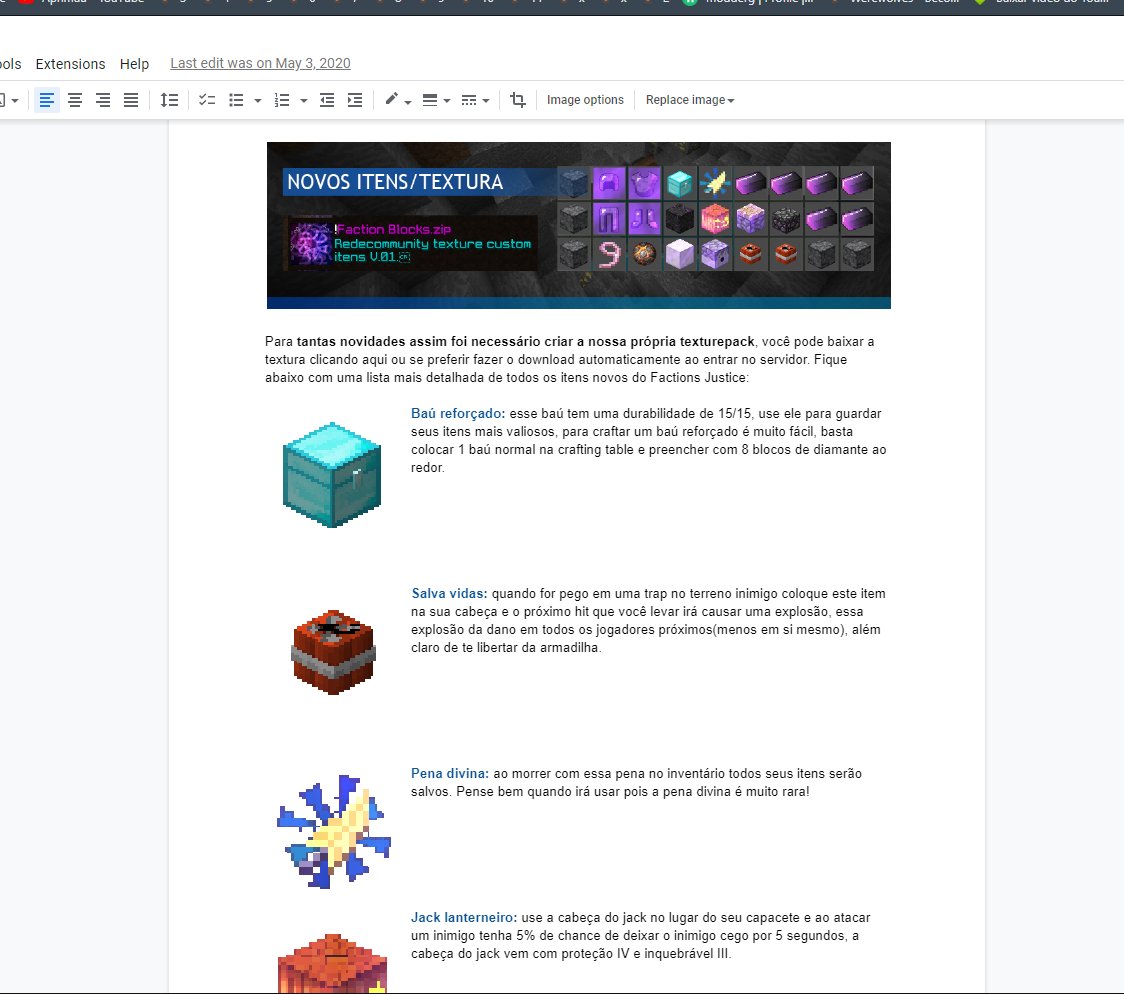Click "pena divina é muito rara!" text
Viewport: 1124px width, 994px height.
[x=736, y=792]
